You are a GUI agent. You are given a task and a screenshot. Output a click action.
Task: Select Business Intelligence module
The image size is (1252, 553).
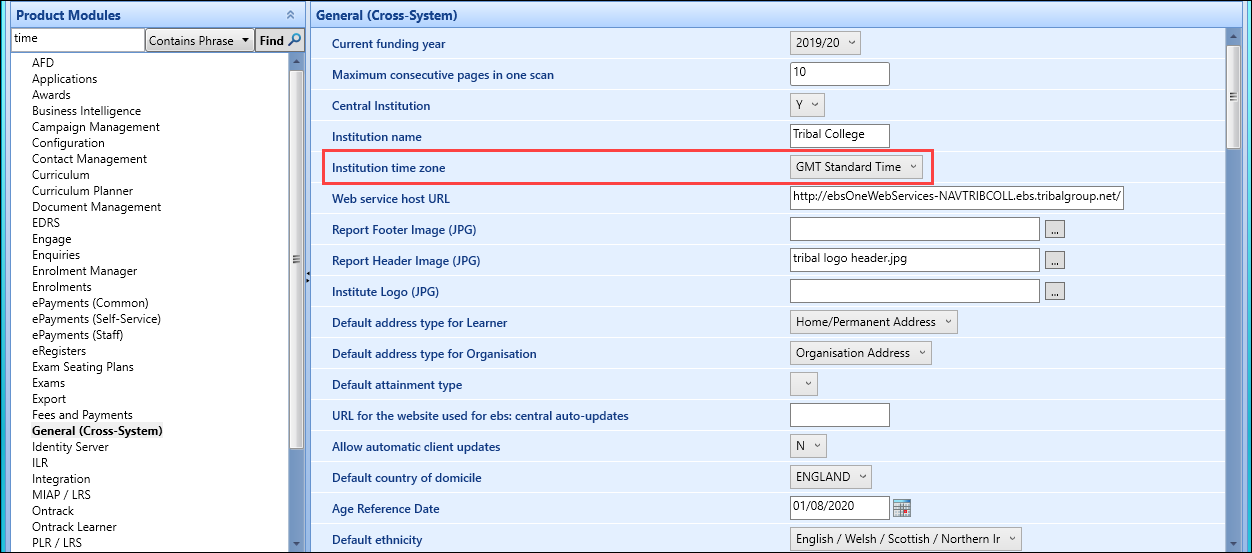pyautogui.click(x=86, y=111)
